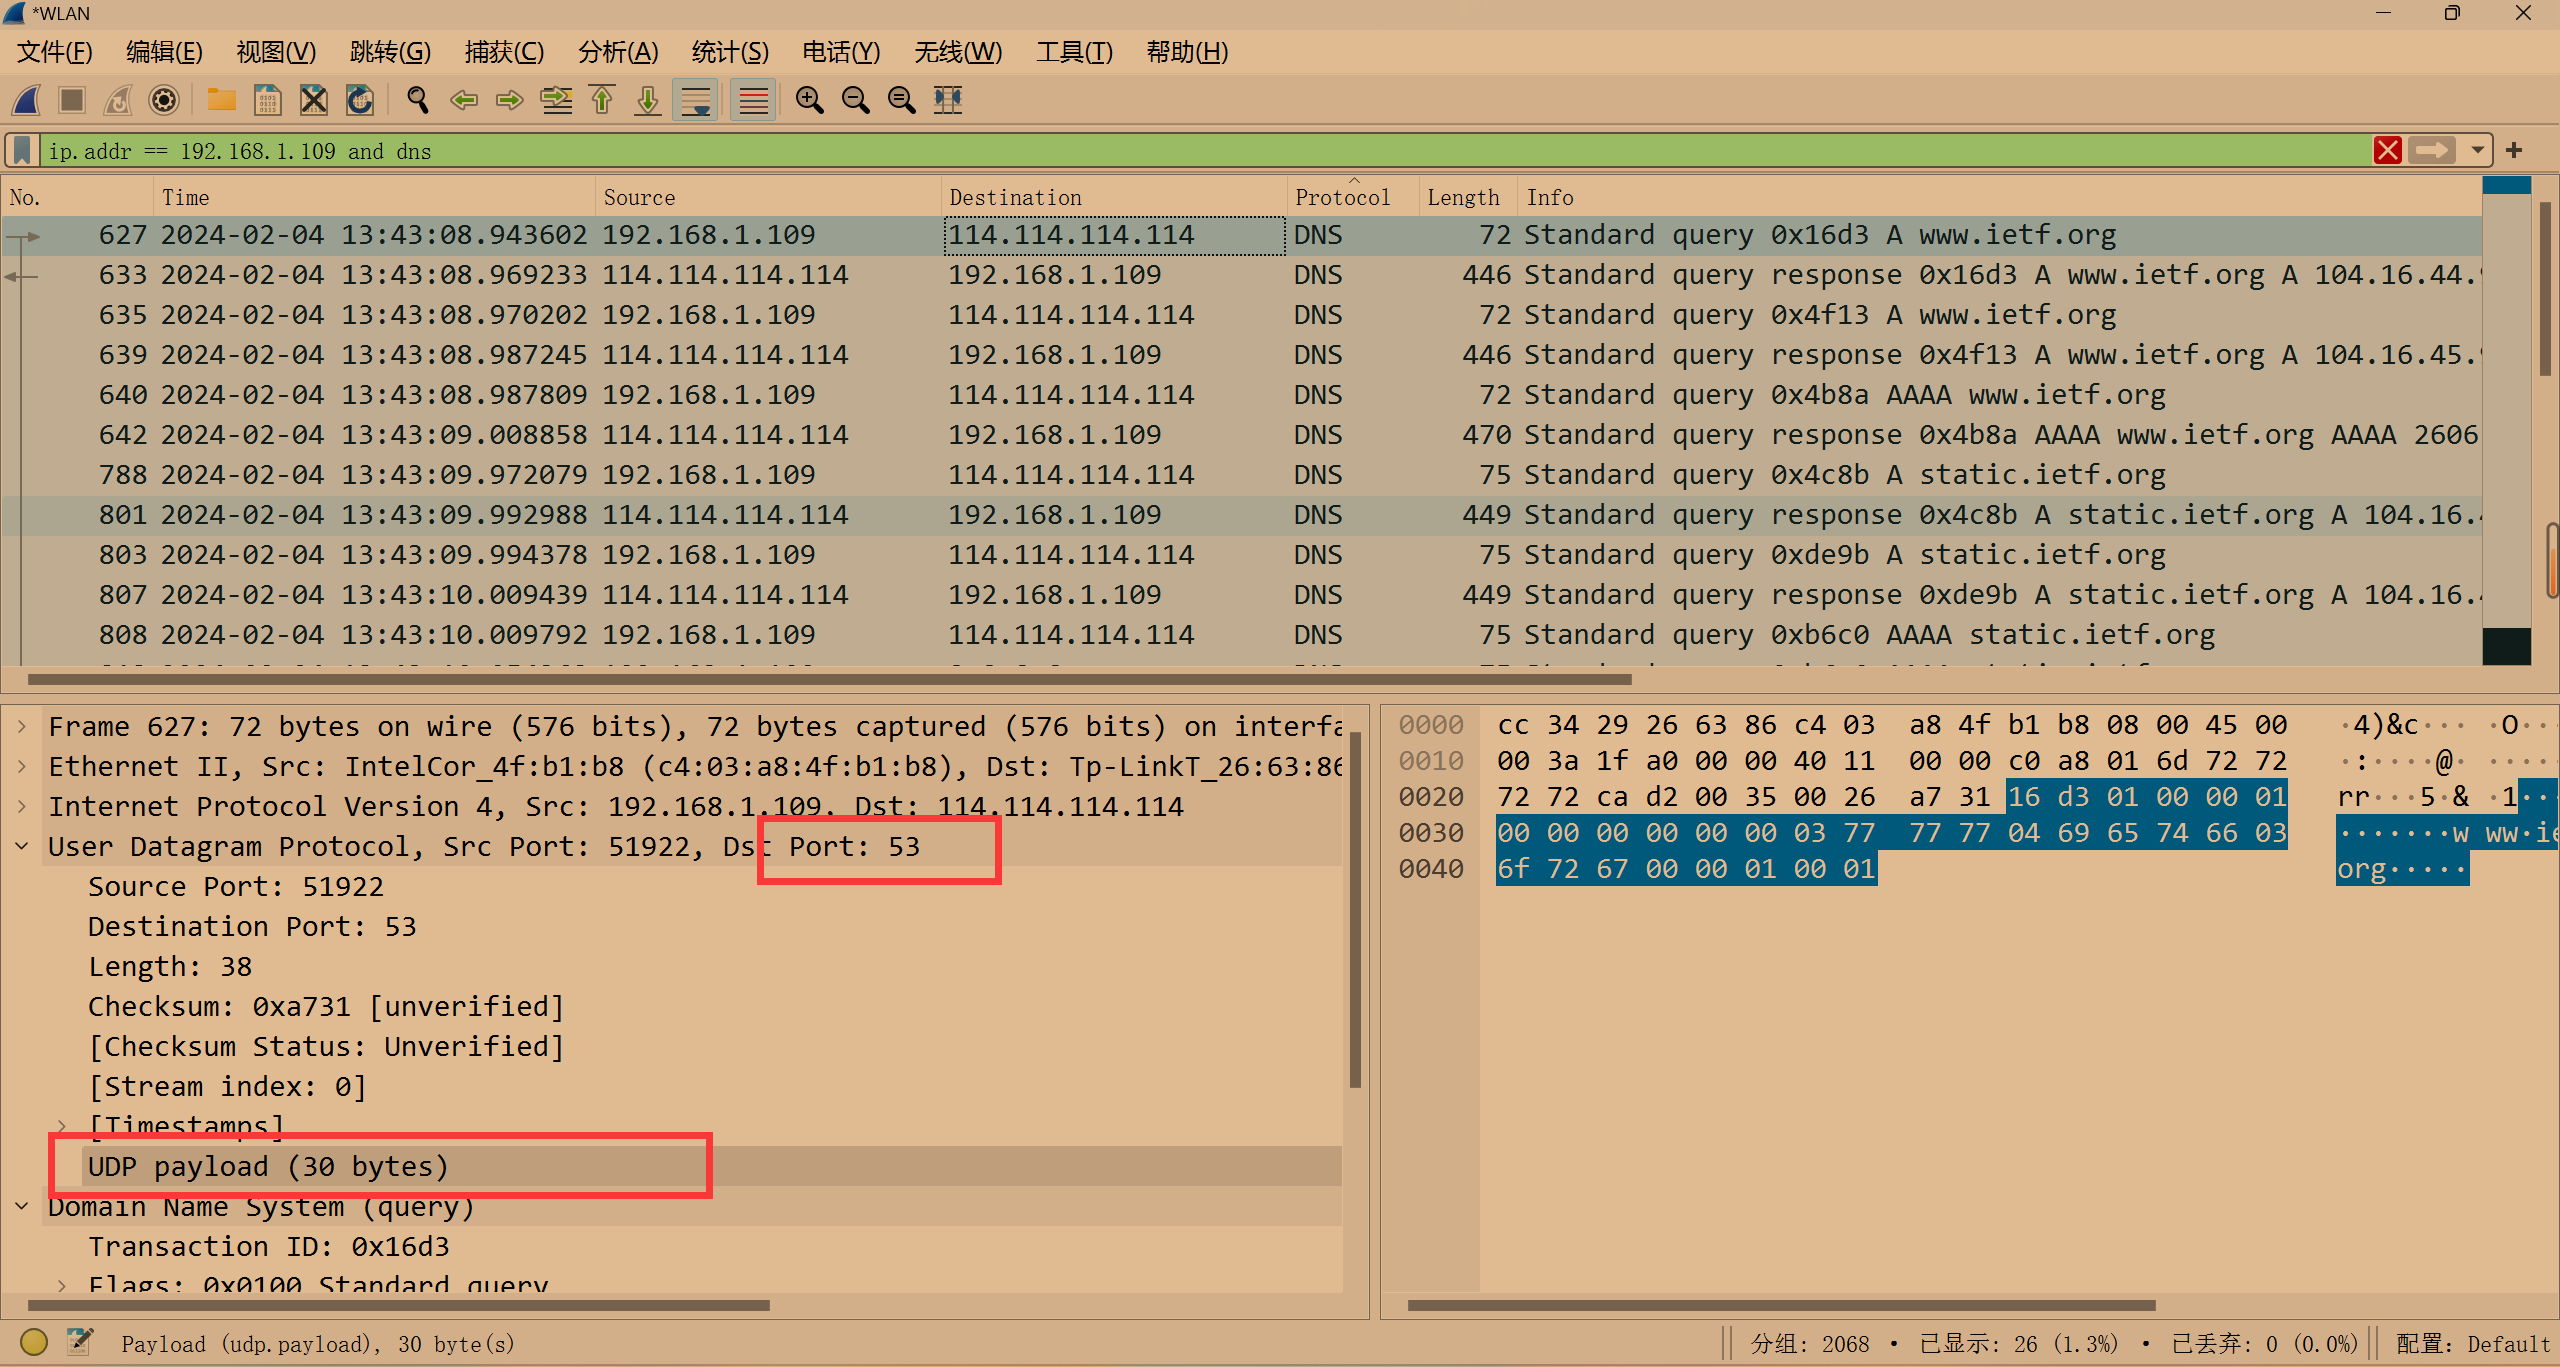Zoom in the main window text
Image resolution: width=2560 pixels, height=1367 pixels.
809,100
